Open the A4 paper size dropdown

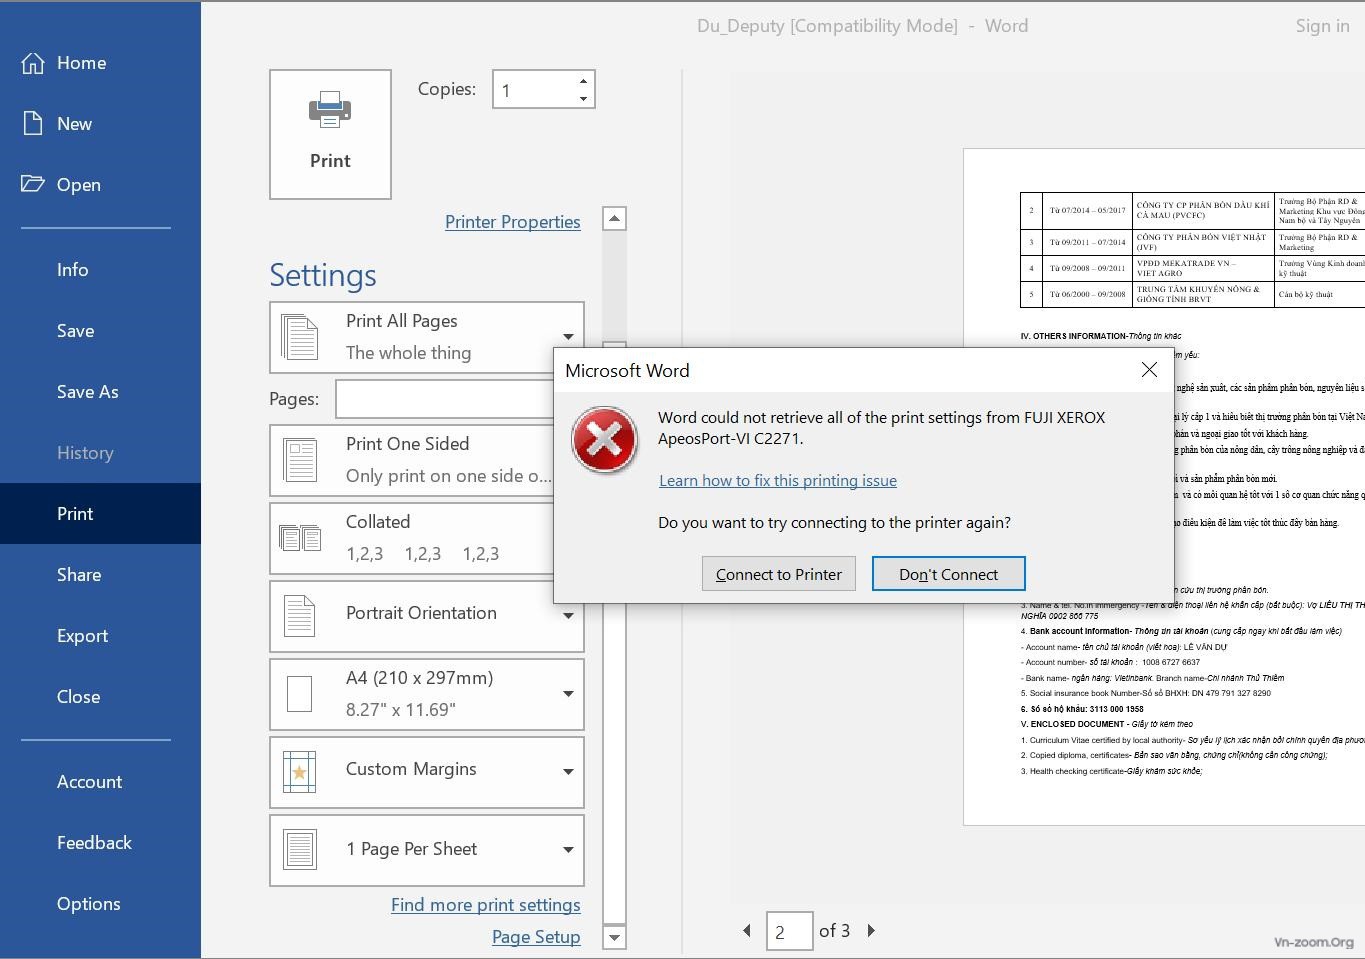point(567,694)
